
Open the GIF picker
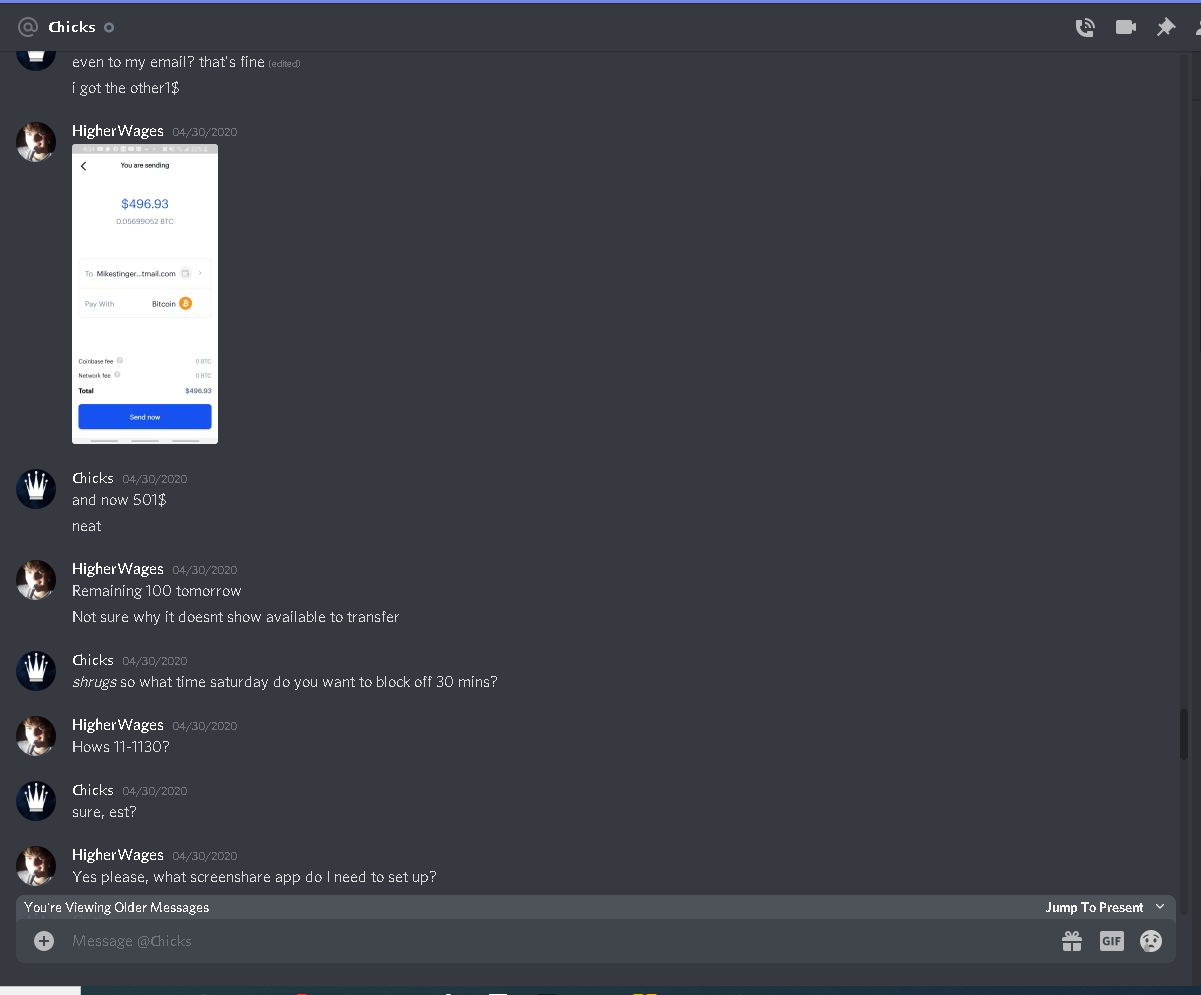coord(1112,941)
